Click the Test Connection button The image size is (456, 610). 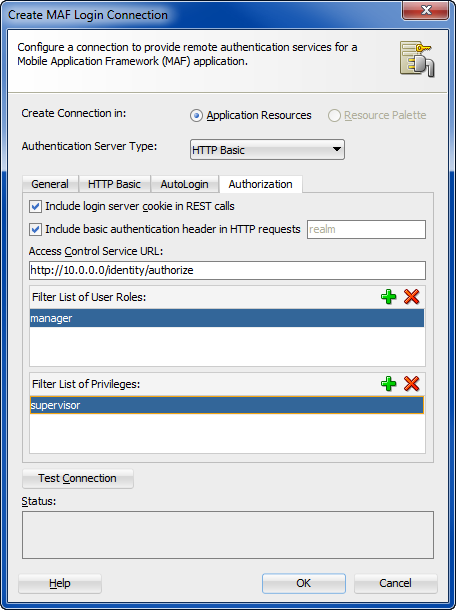click(77, 478)
